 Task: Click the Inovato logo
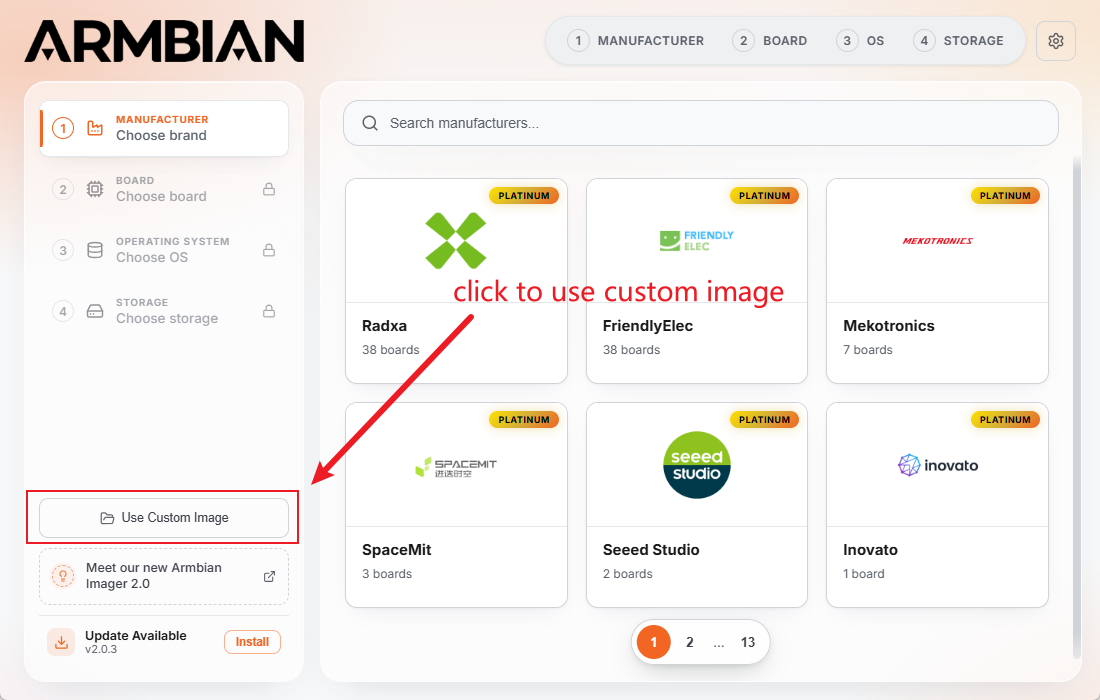tap(938, 465)
